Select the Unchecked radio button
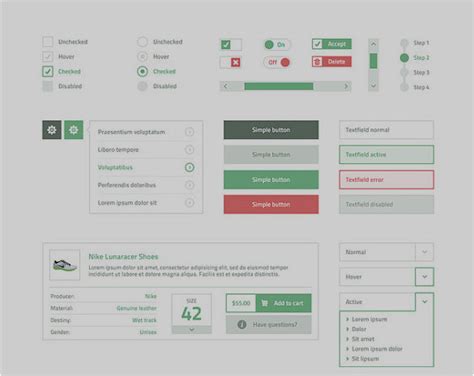474x376 pixels. point(142,42)
